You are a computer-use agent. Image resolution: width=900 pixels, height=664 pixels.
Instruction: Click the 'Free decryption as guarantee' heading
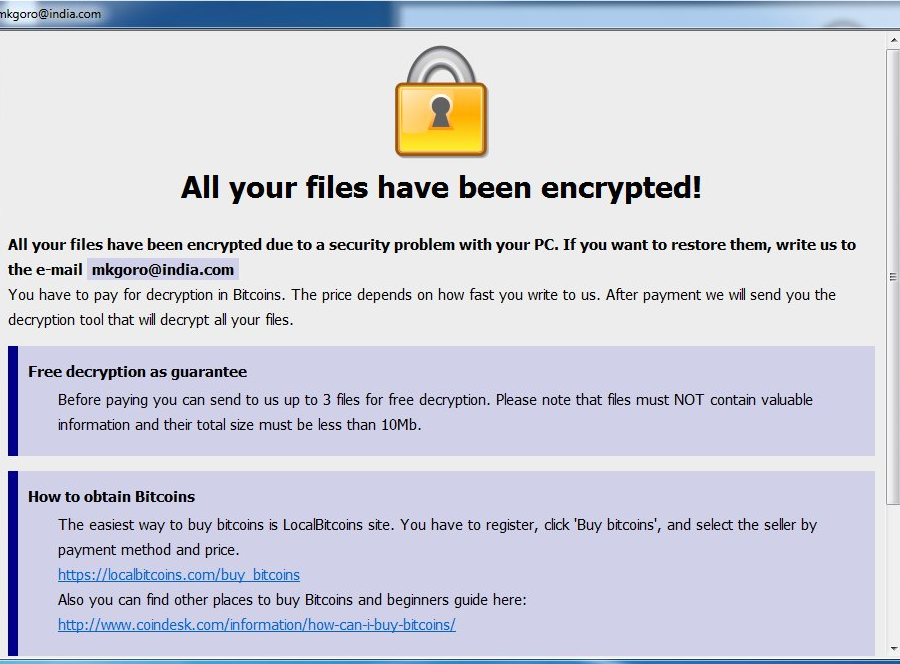137,372
